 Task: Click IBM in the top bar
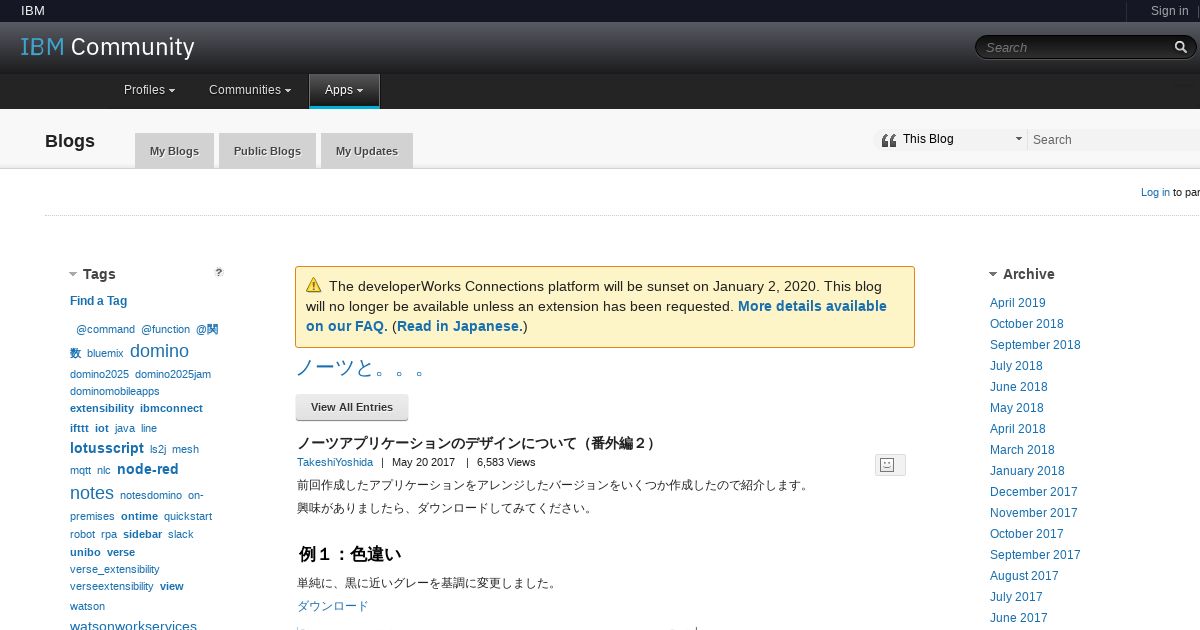(x=33, y=11)
